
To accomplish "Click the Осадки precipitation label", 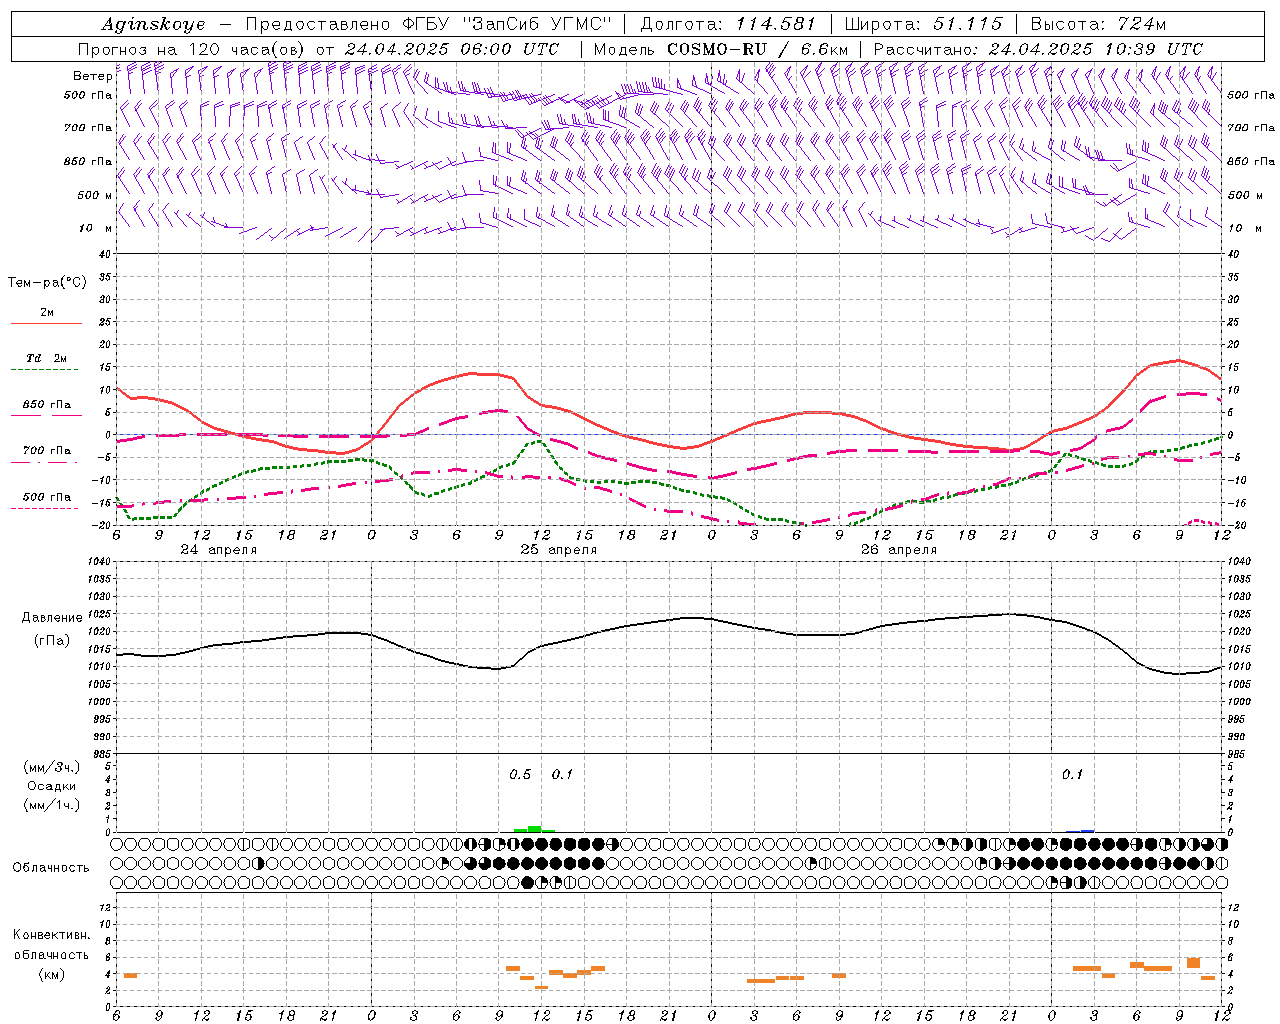I will [x=52, y=786].
